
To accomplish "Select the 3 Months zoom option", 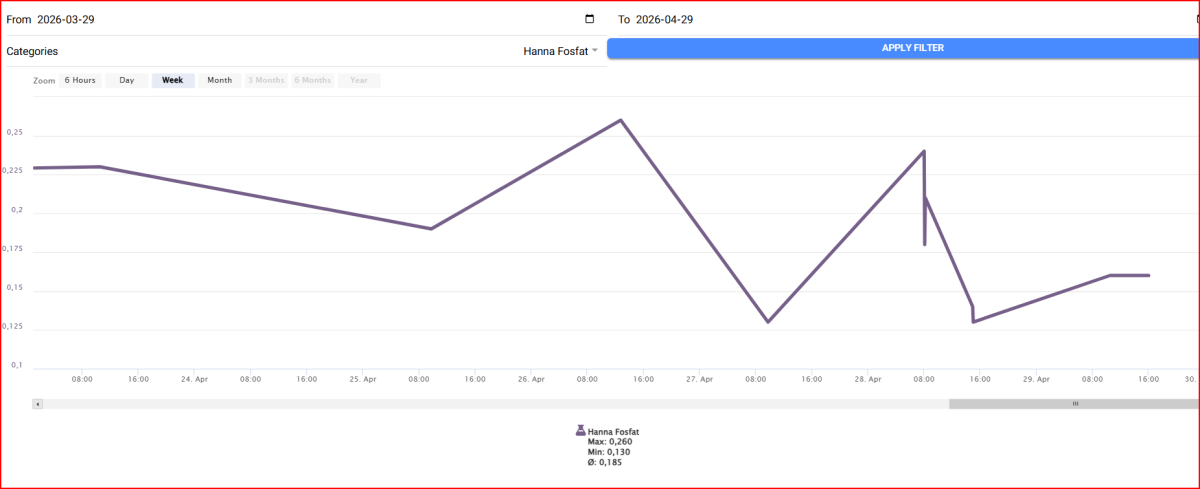I will point(266,81).
